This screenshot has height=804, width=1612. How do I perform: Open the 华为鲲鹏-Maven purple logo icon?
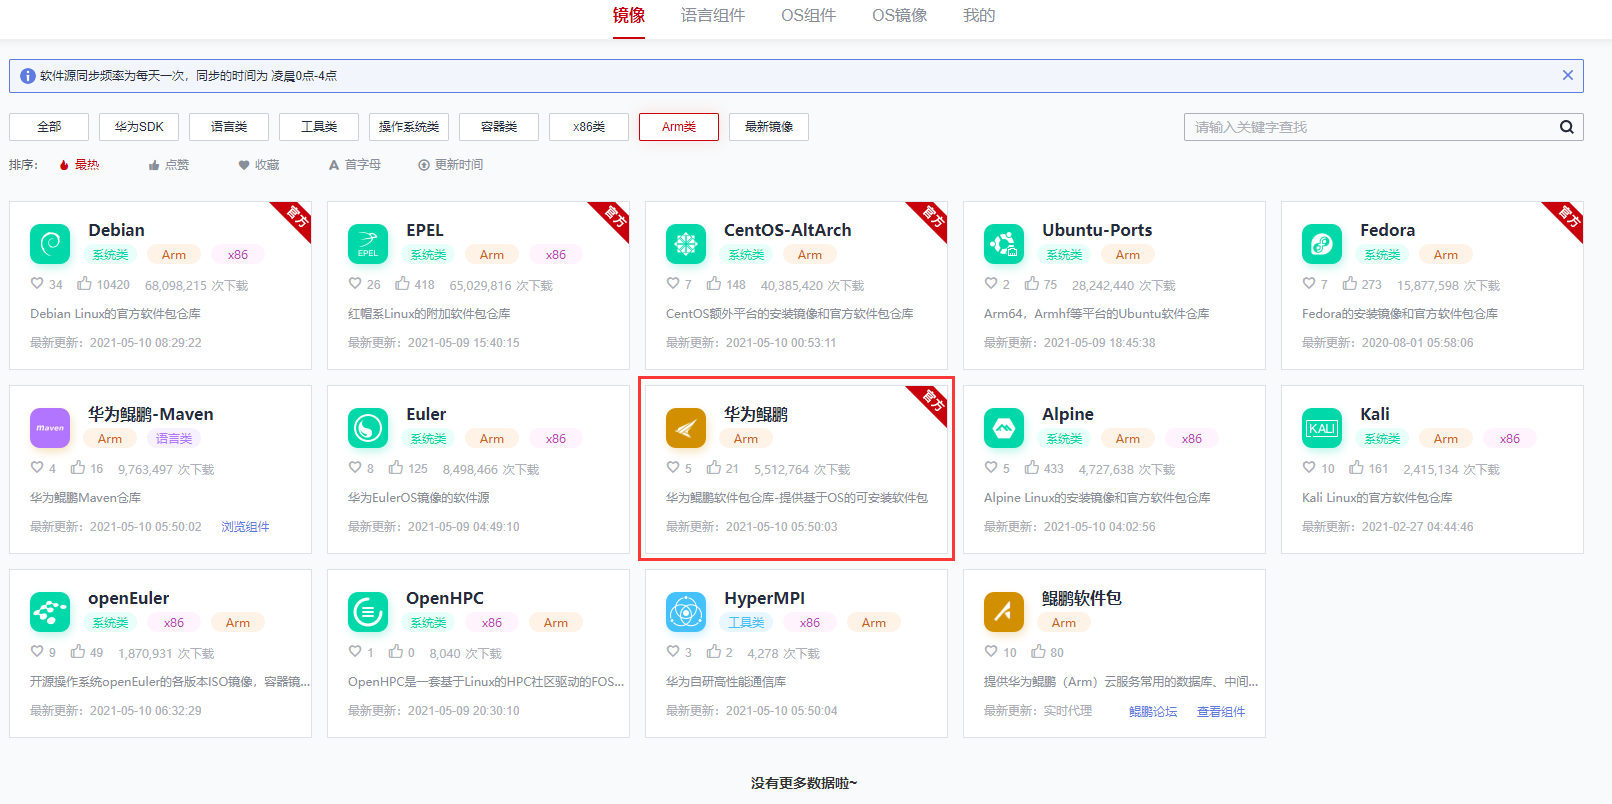click(50, 428)
